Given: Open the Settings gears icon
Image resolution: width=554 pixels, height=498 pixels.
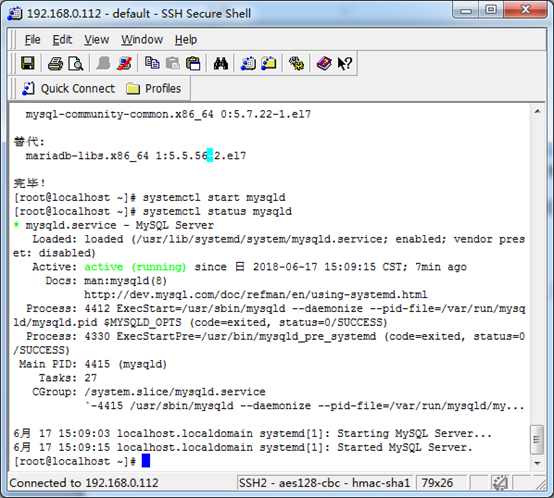Looking at the screenshot, I should 296,64.
